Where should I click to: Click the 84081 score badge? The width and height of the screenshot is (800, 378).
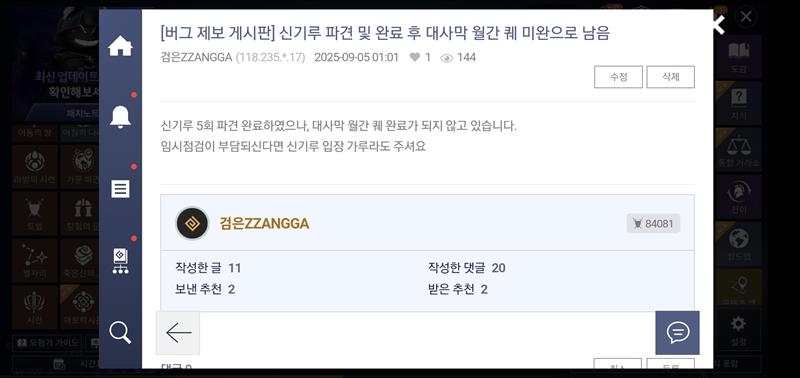653,223
